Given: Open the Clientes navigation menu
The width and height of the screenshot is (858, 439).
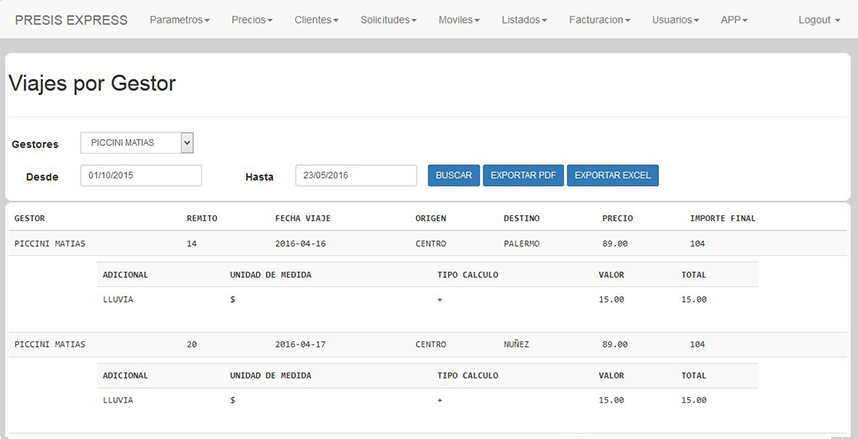Looking at the screenshot, I should pos(317,20).
